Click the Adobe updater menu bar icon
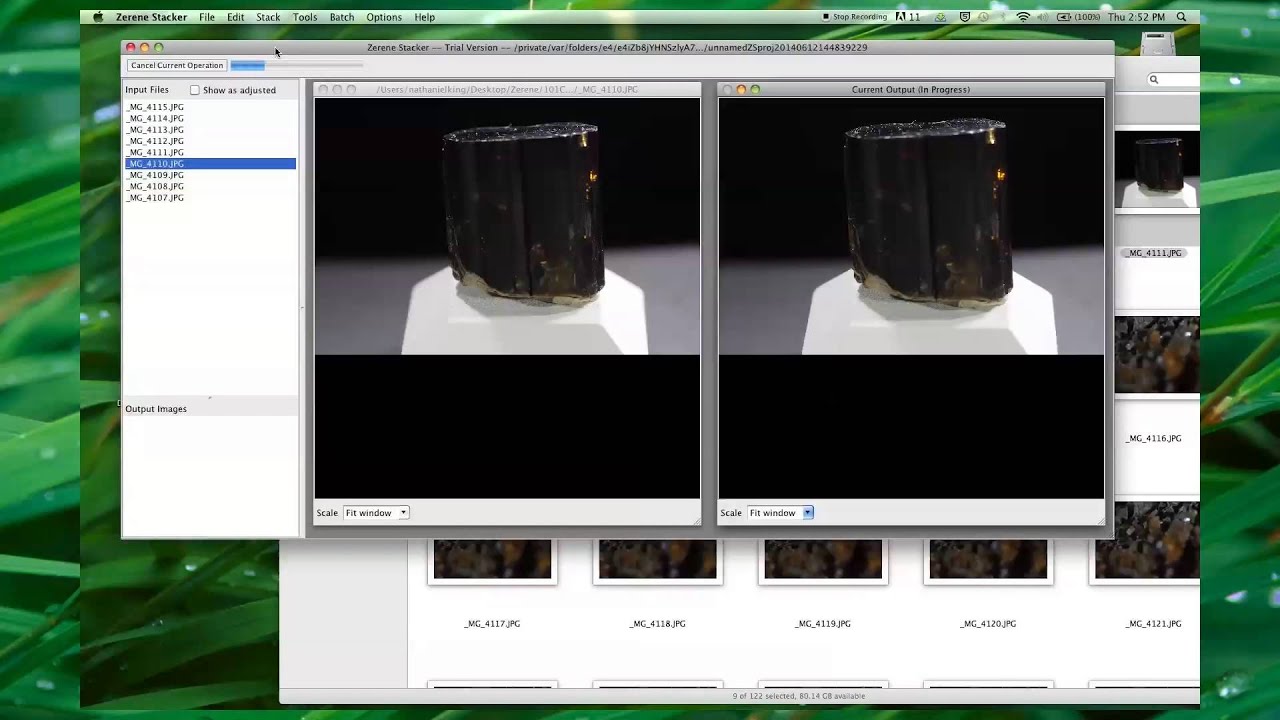1280x720 pixels. click(x=906, y=17)
